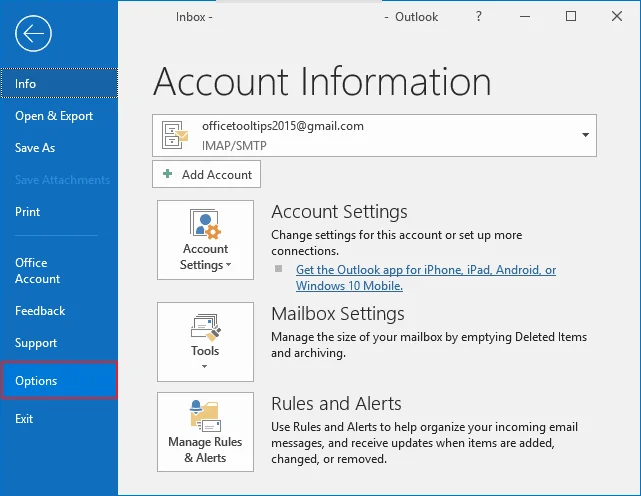641x496 pixels.
Task: Click the Help question mark icon
Action: click(x=479, y=16)
